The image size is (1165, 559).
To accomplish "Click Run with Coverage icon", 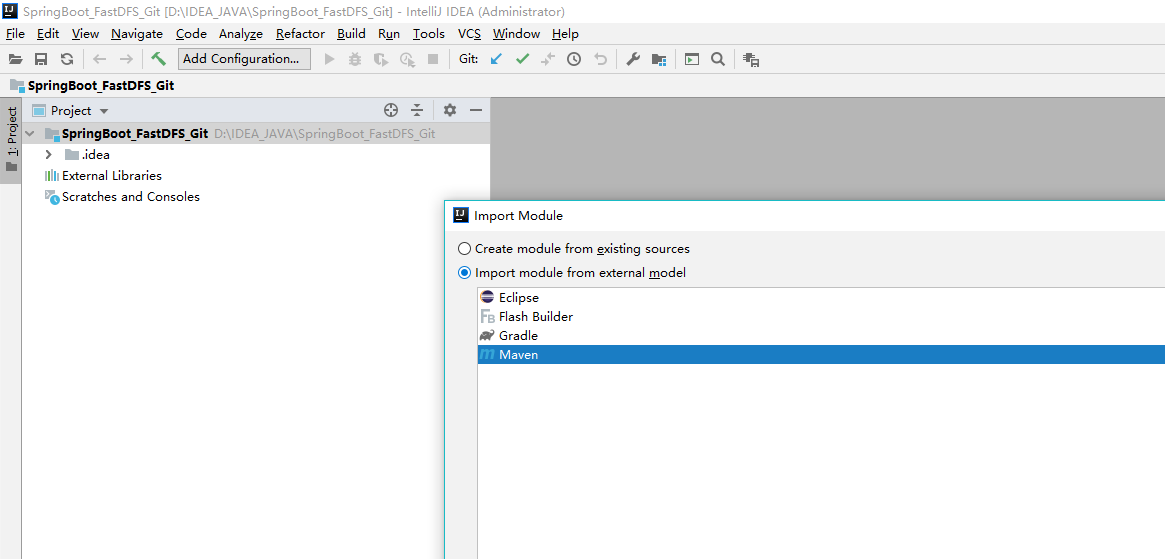I will pos(381,59).
